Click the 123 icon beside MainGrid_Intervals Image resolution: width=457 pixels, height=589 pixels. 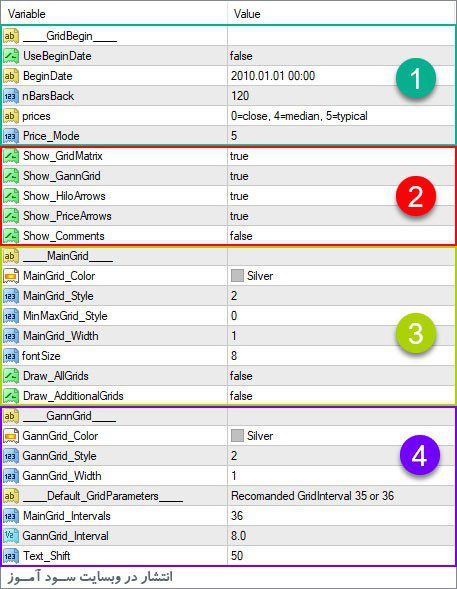tap(11, 516)
